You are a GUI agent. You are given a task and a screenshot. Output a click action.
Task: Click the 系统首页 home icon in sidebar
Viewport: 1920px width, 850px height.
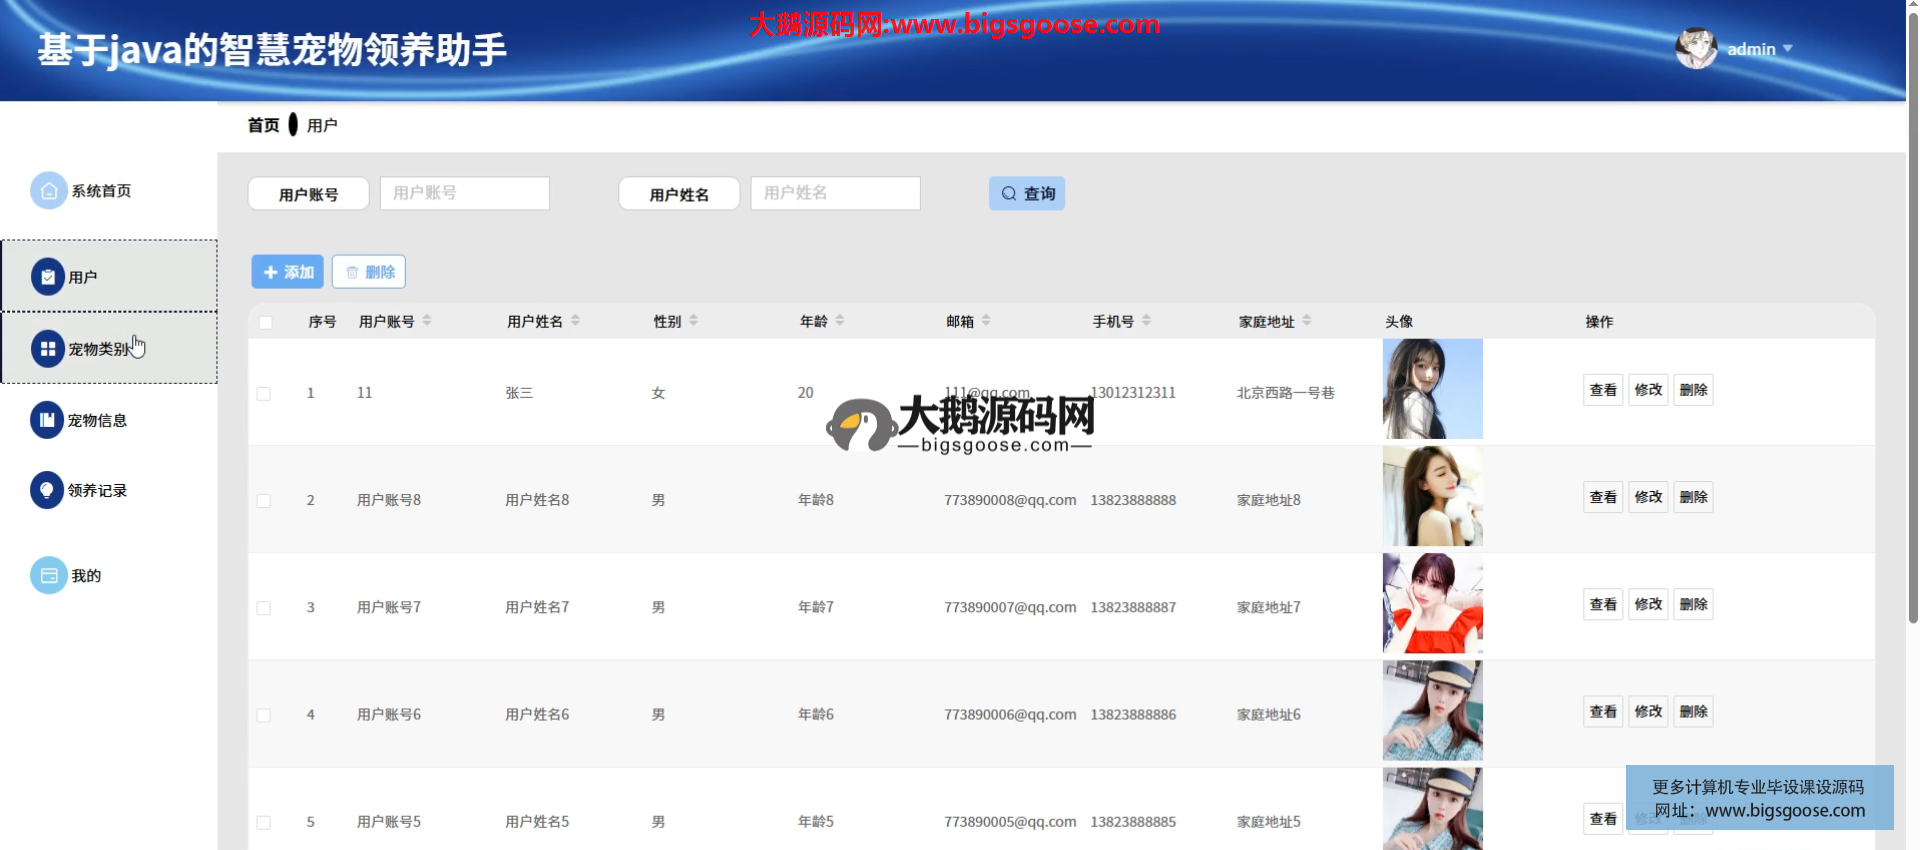(48, 191)
